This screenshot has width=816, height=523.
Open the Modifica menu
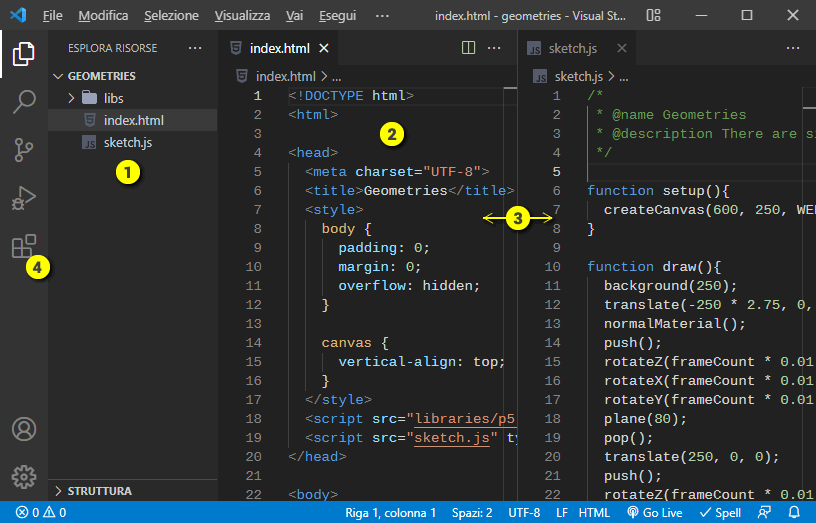click(x=103, y=16)
